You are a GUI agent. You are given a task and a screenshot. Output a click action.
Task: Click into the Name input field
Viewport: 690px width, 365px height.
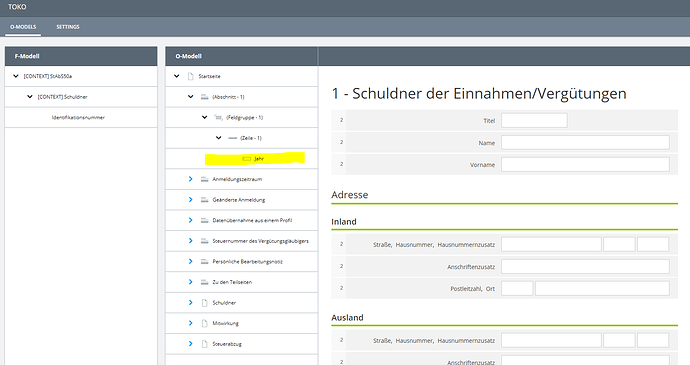tap(585, 142)
